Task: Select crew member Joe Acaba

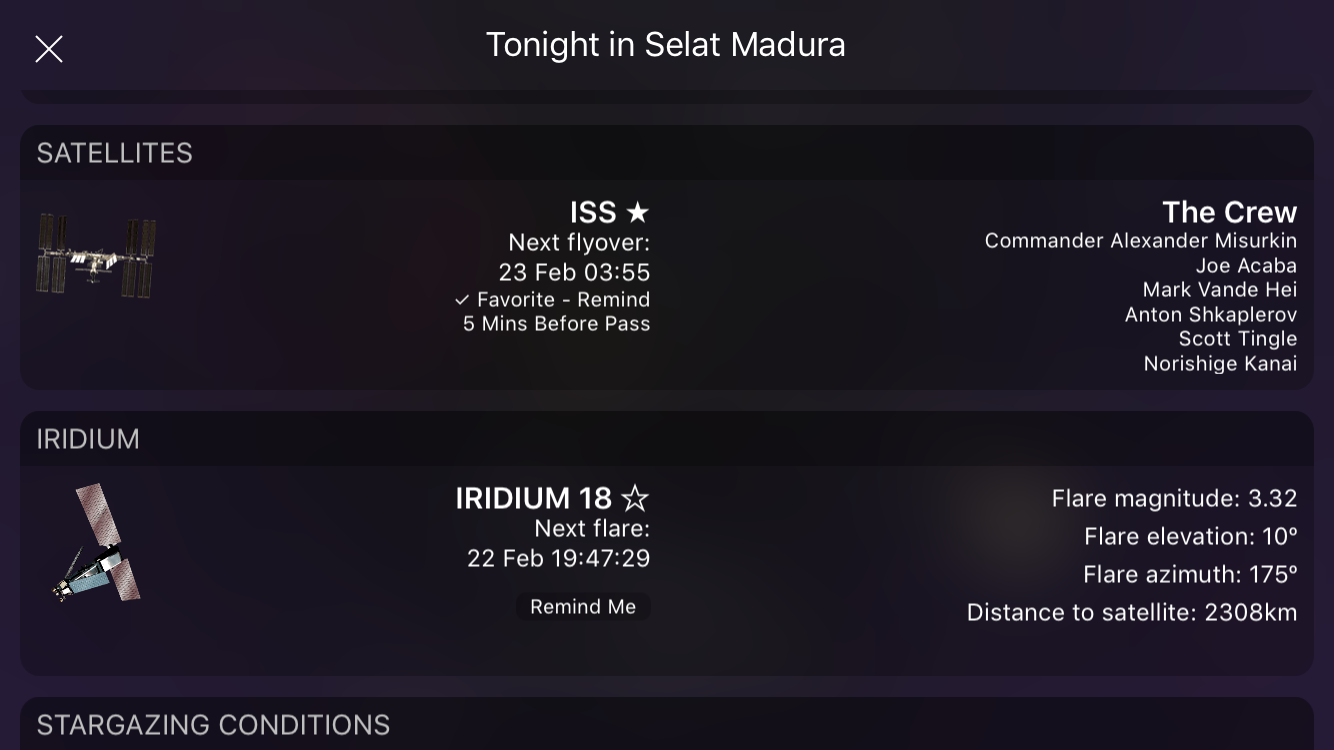Action: click(x=1246, y=266)
